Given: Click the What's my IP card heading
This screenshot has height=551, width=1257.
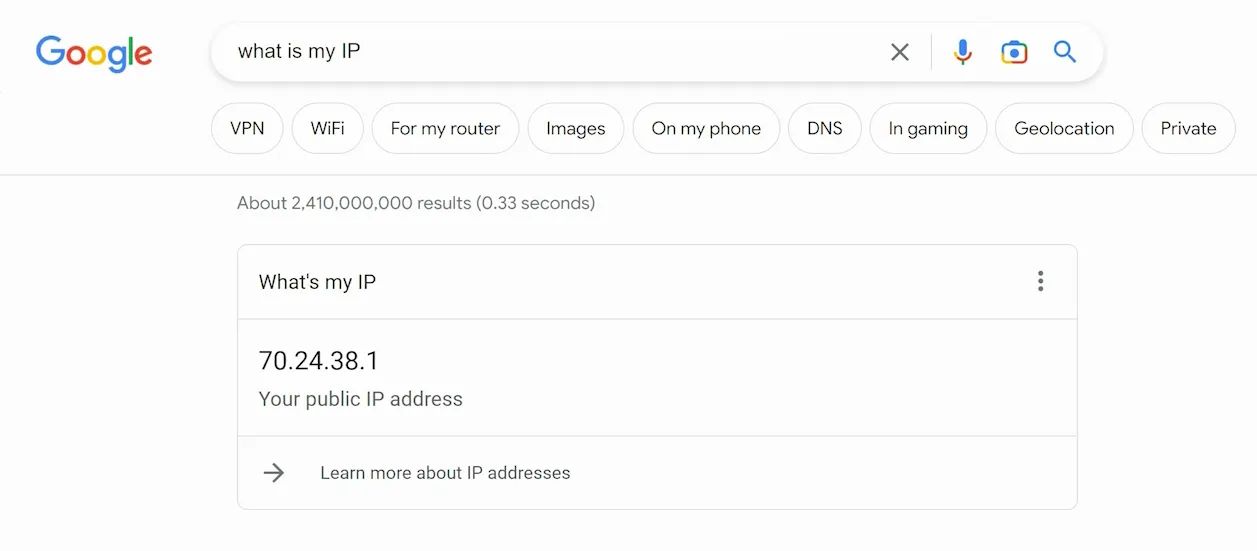Looking at the screenshot, I should click(x=317, y=282).
